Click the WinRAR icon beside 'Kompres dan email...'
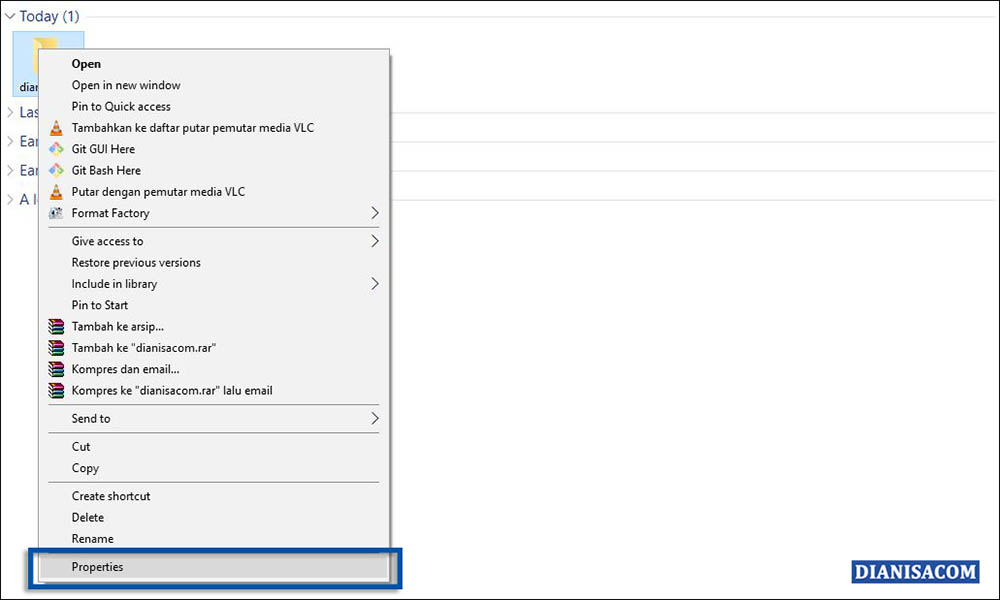This screenshot has height=600, width=1000. [55, 369]
